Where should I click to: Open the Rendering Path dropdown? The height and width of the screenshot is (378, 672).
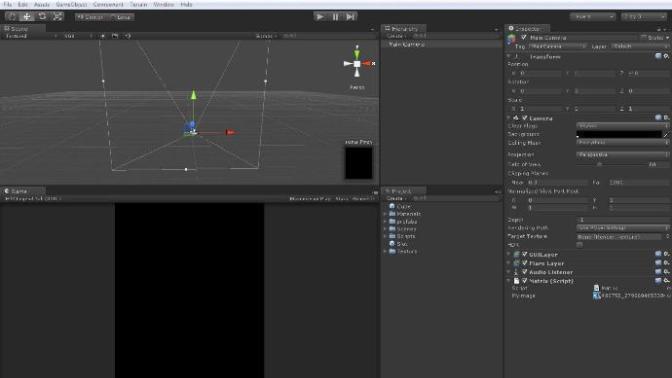click(622, 228)
